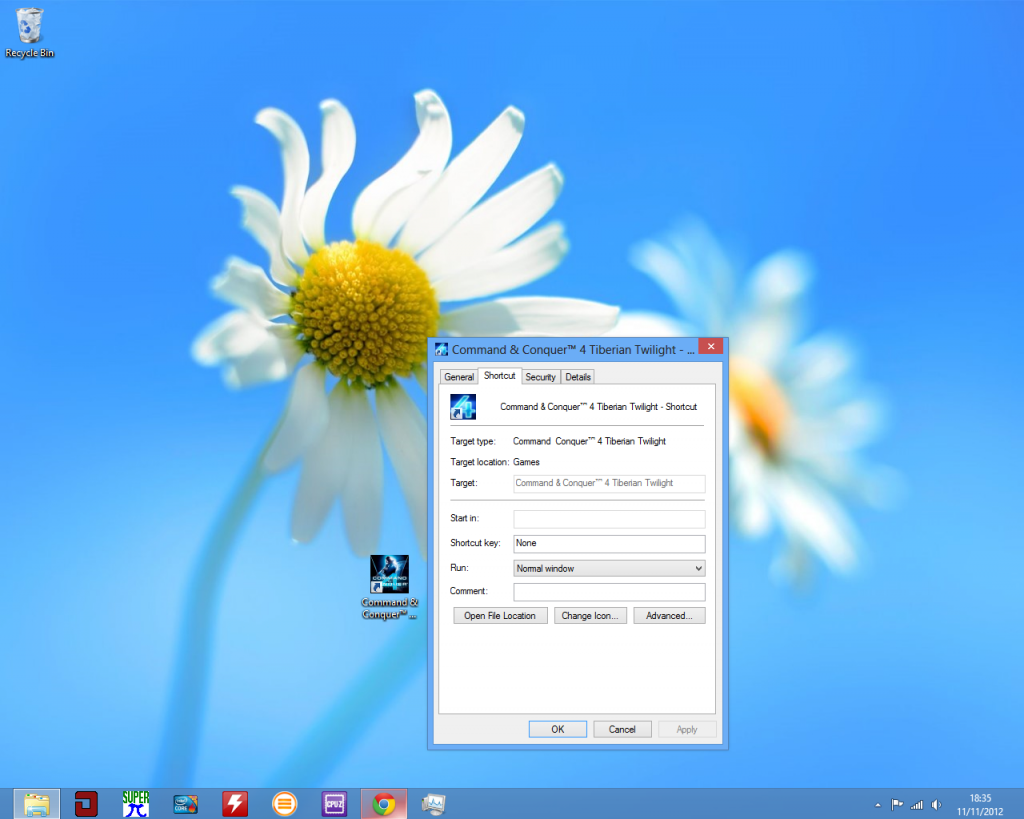Click the greyed-out Target field

(x=609, y=483)
